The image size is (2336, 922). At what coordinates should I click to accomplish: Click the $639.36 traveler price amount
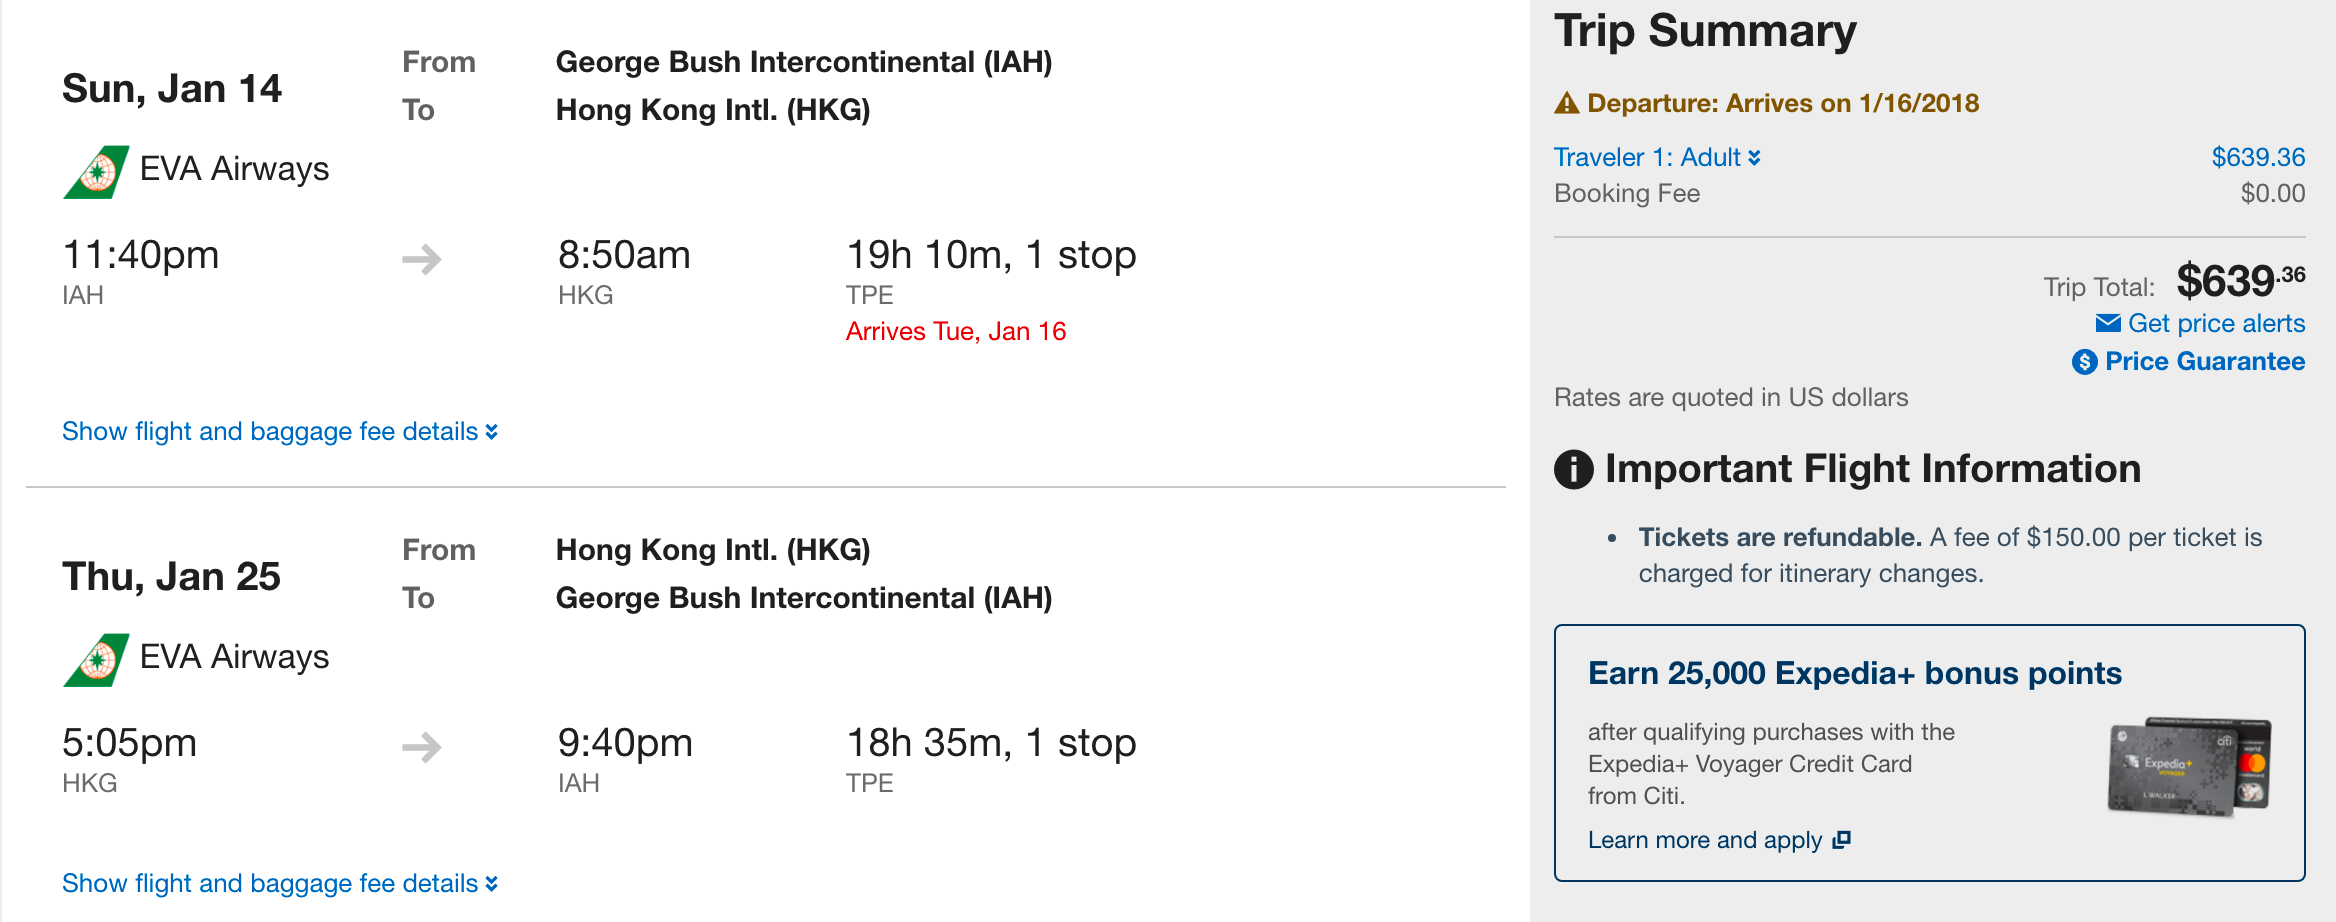click(x=2257, y=157)
